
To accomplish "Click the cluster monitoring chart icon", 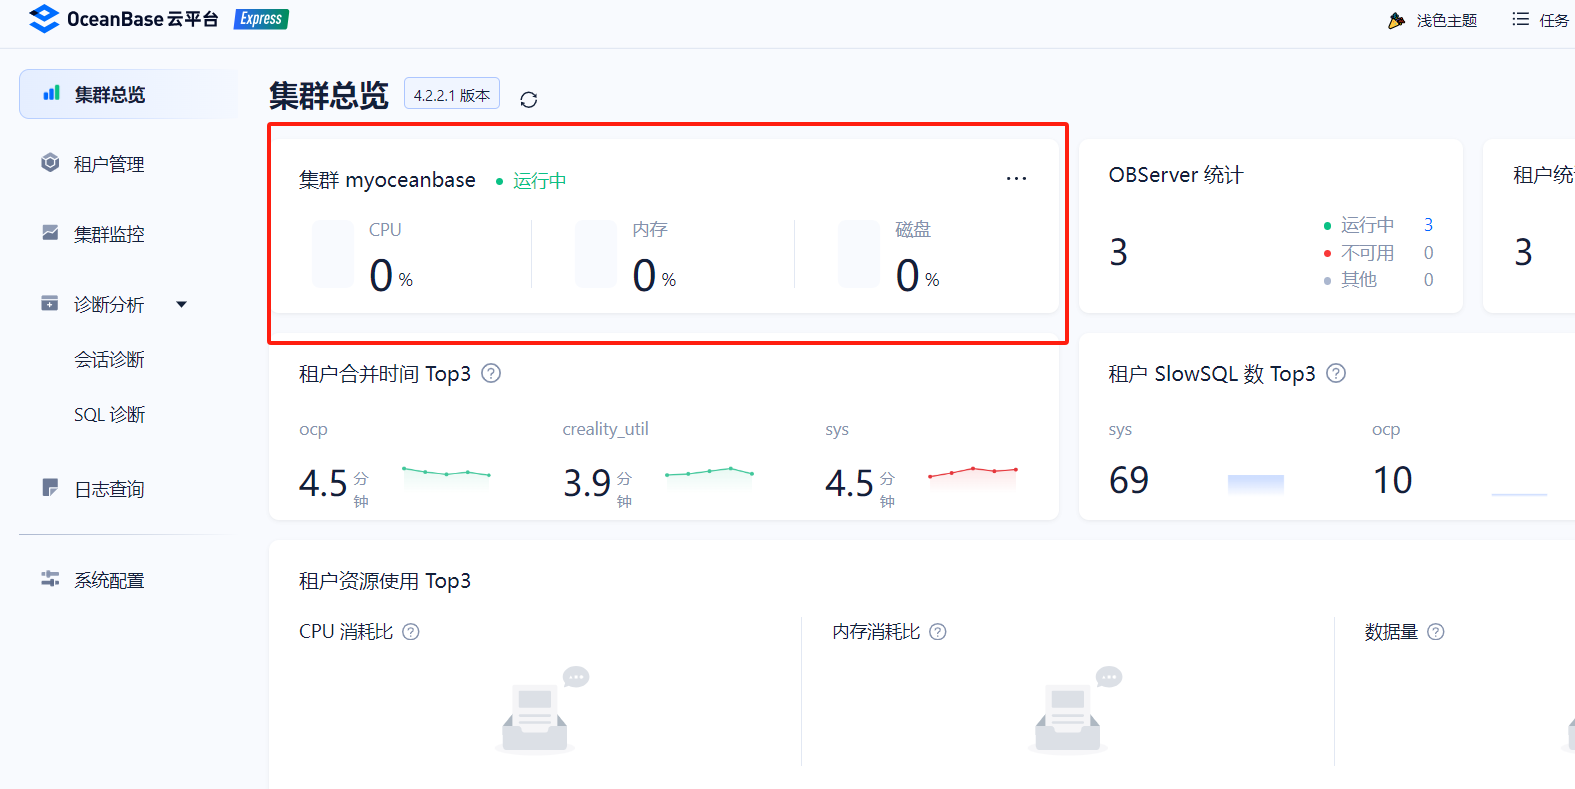I will click(50, 232).
